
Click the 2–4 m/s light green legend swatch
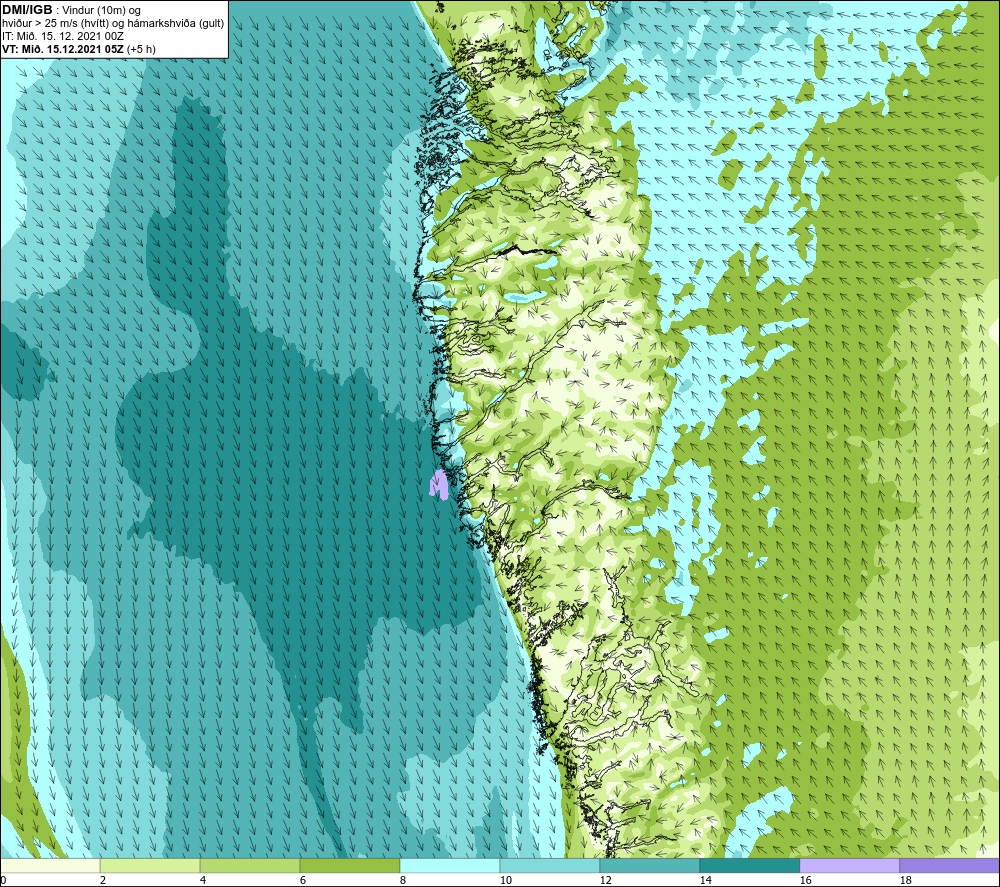point(150,865)
